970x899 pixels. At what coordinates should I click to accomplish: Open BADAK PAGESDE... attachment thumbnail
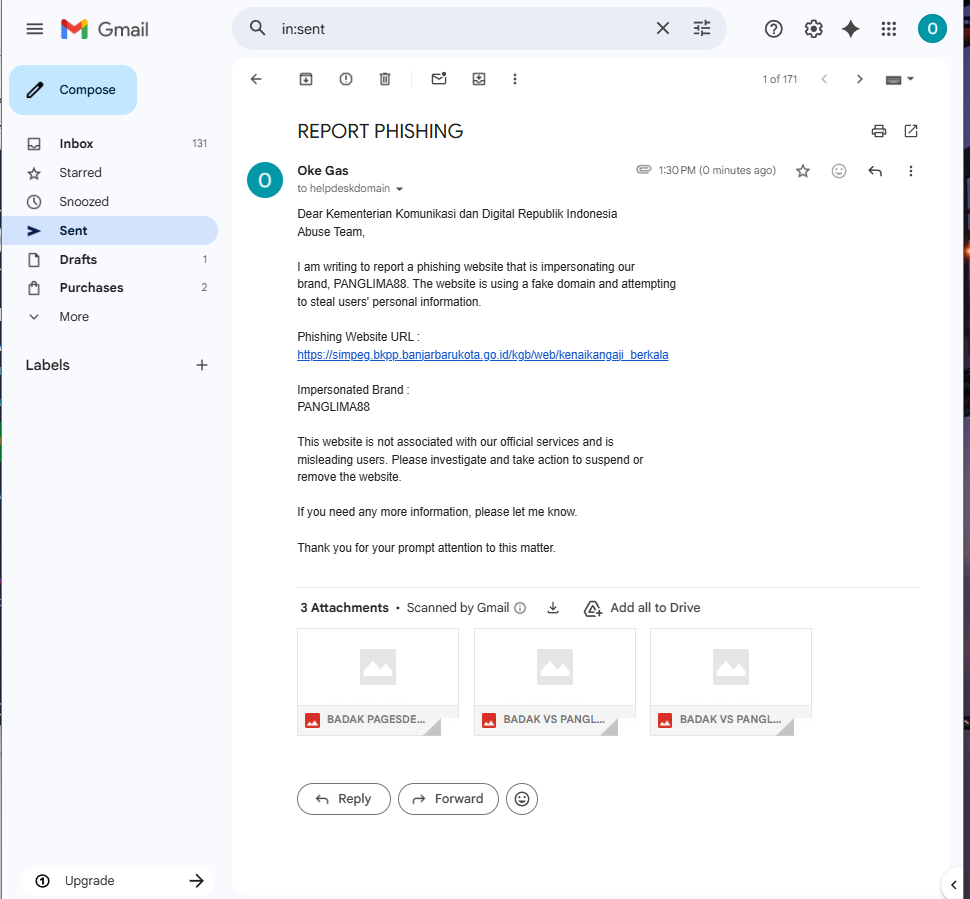378,682
